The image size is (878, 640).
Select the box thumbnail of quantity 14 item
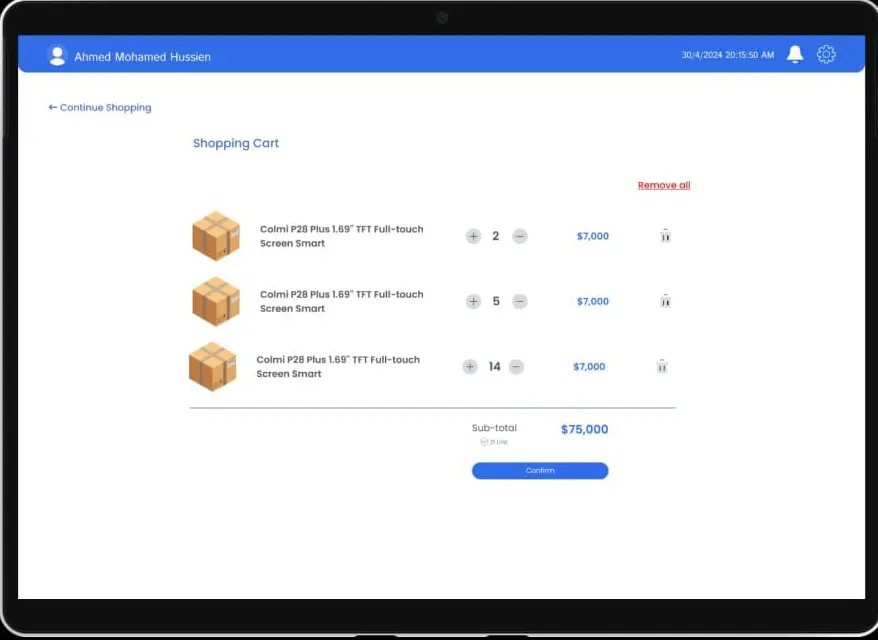[x=213, y=366]
